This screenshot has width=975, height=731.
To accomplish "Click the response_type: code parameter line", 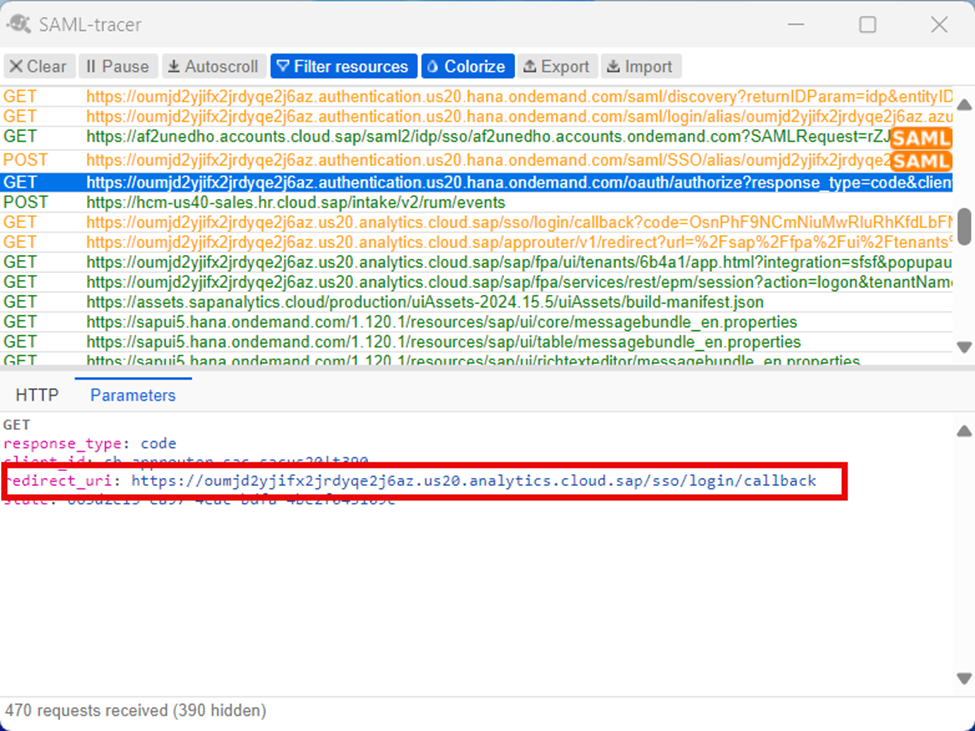I will pos(90,443).
